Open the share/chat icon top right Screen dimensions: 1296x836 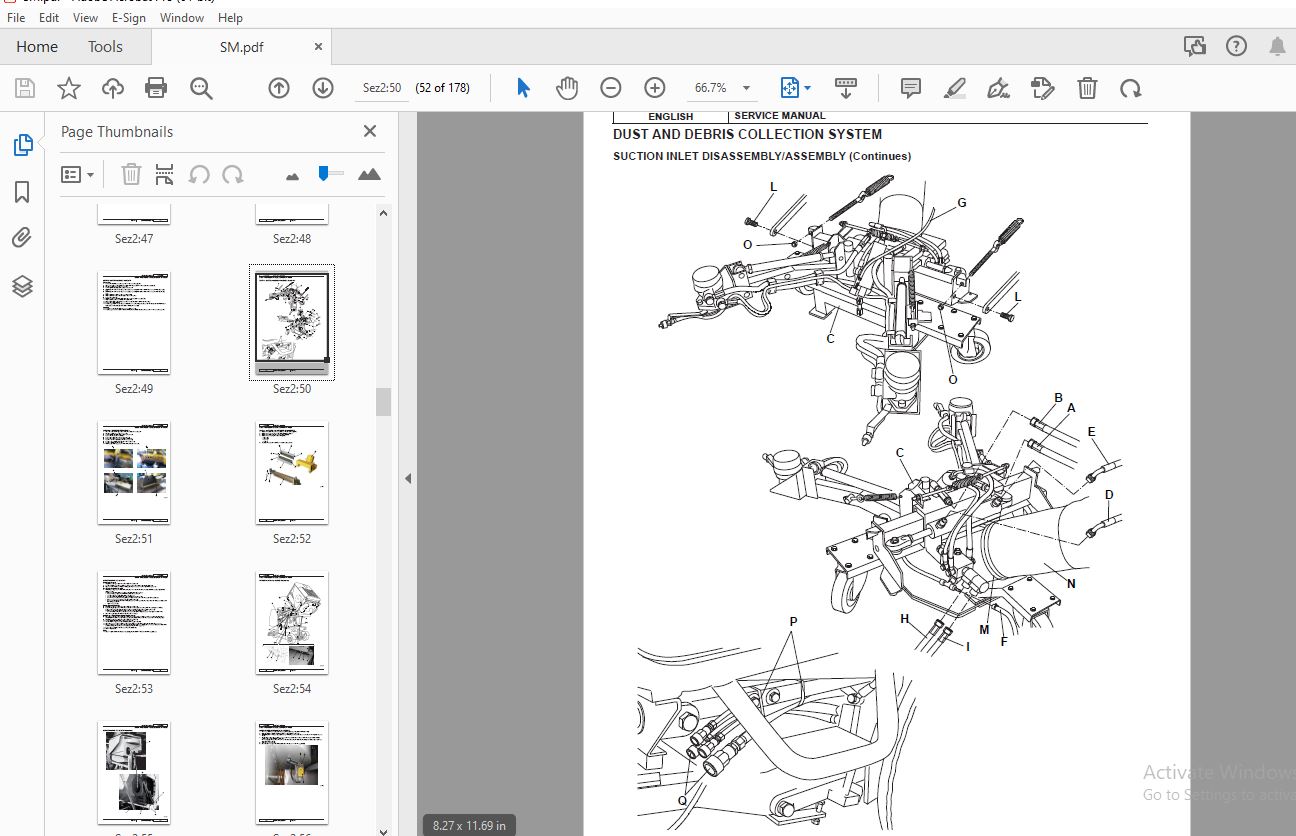[1194, 46]
